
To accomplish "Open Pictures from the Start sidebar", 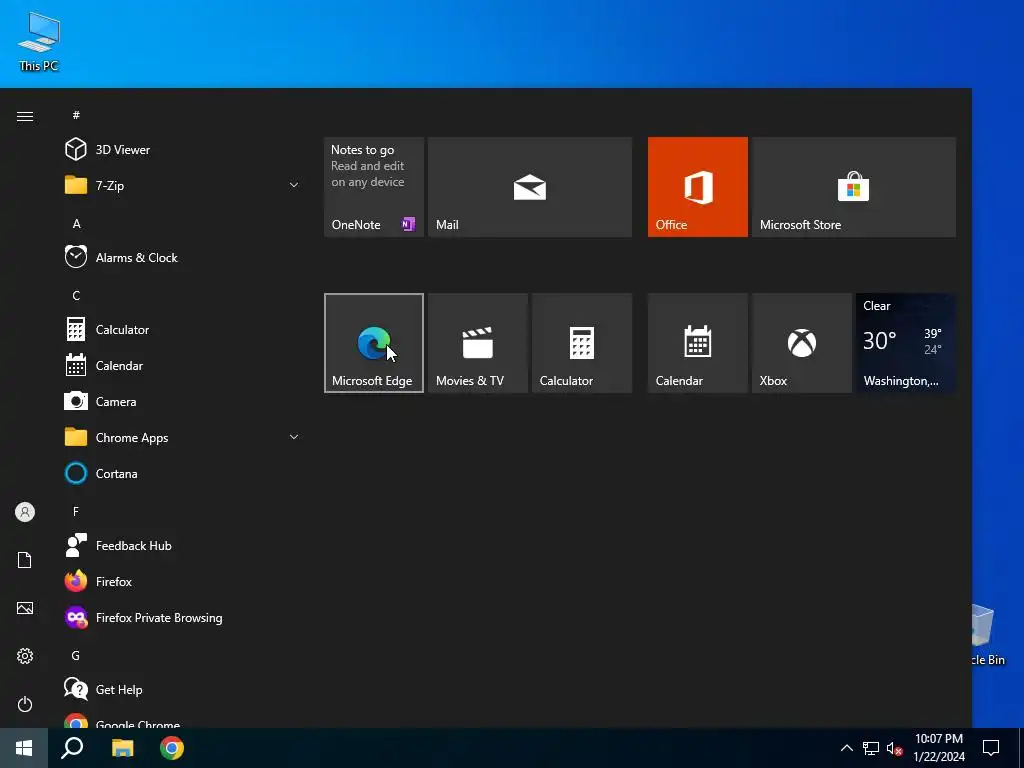I will [25, 608].
